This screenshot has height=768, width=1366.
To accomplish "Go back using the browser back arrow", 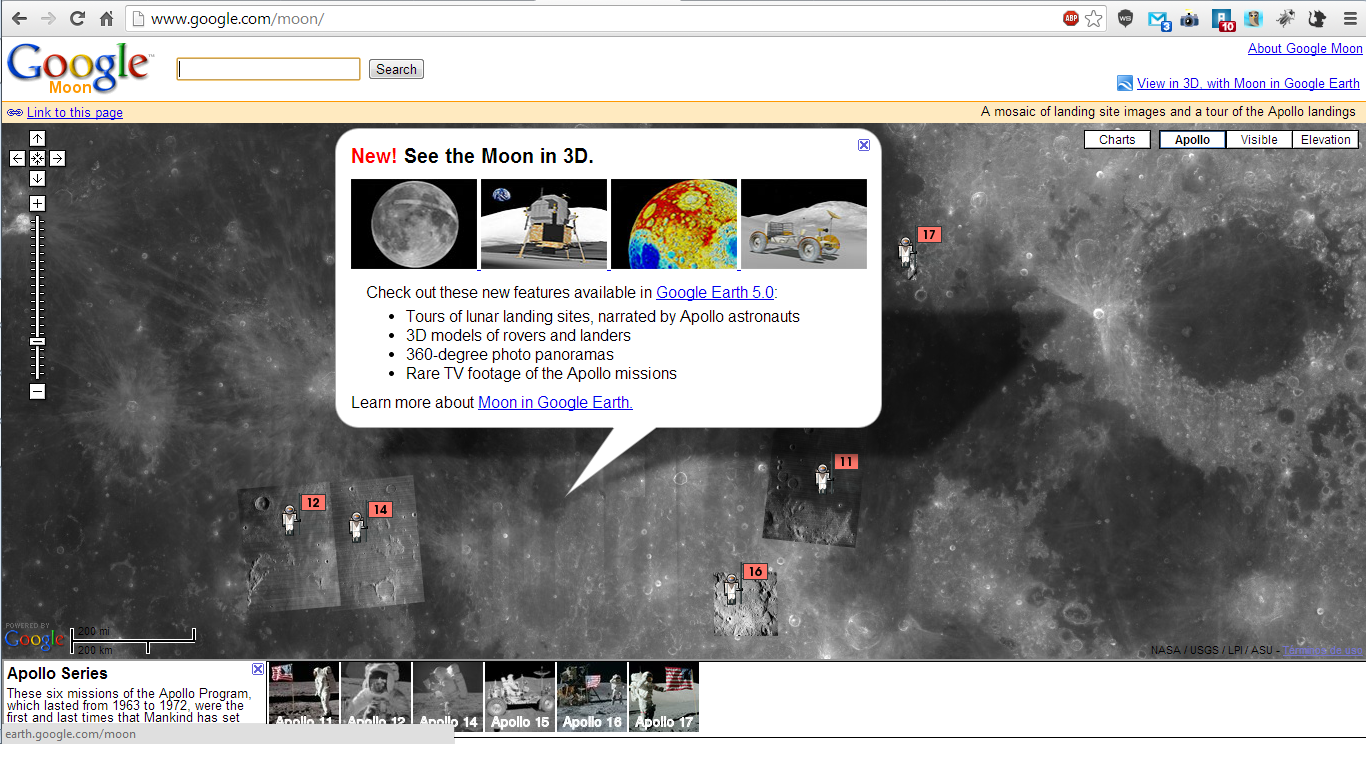I will [x=19, y=18].
